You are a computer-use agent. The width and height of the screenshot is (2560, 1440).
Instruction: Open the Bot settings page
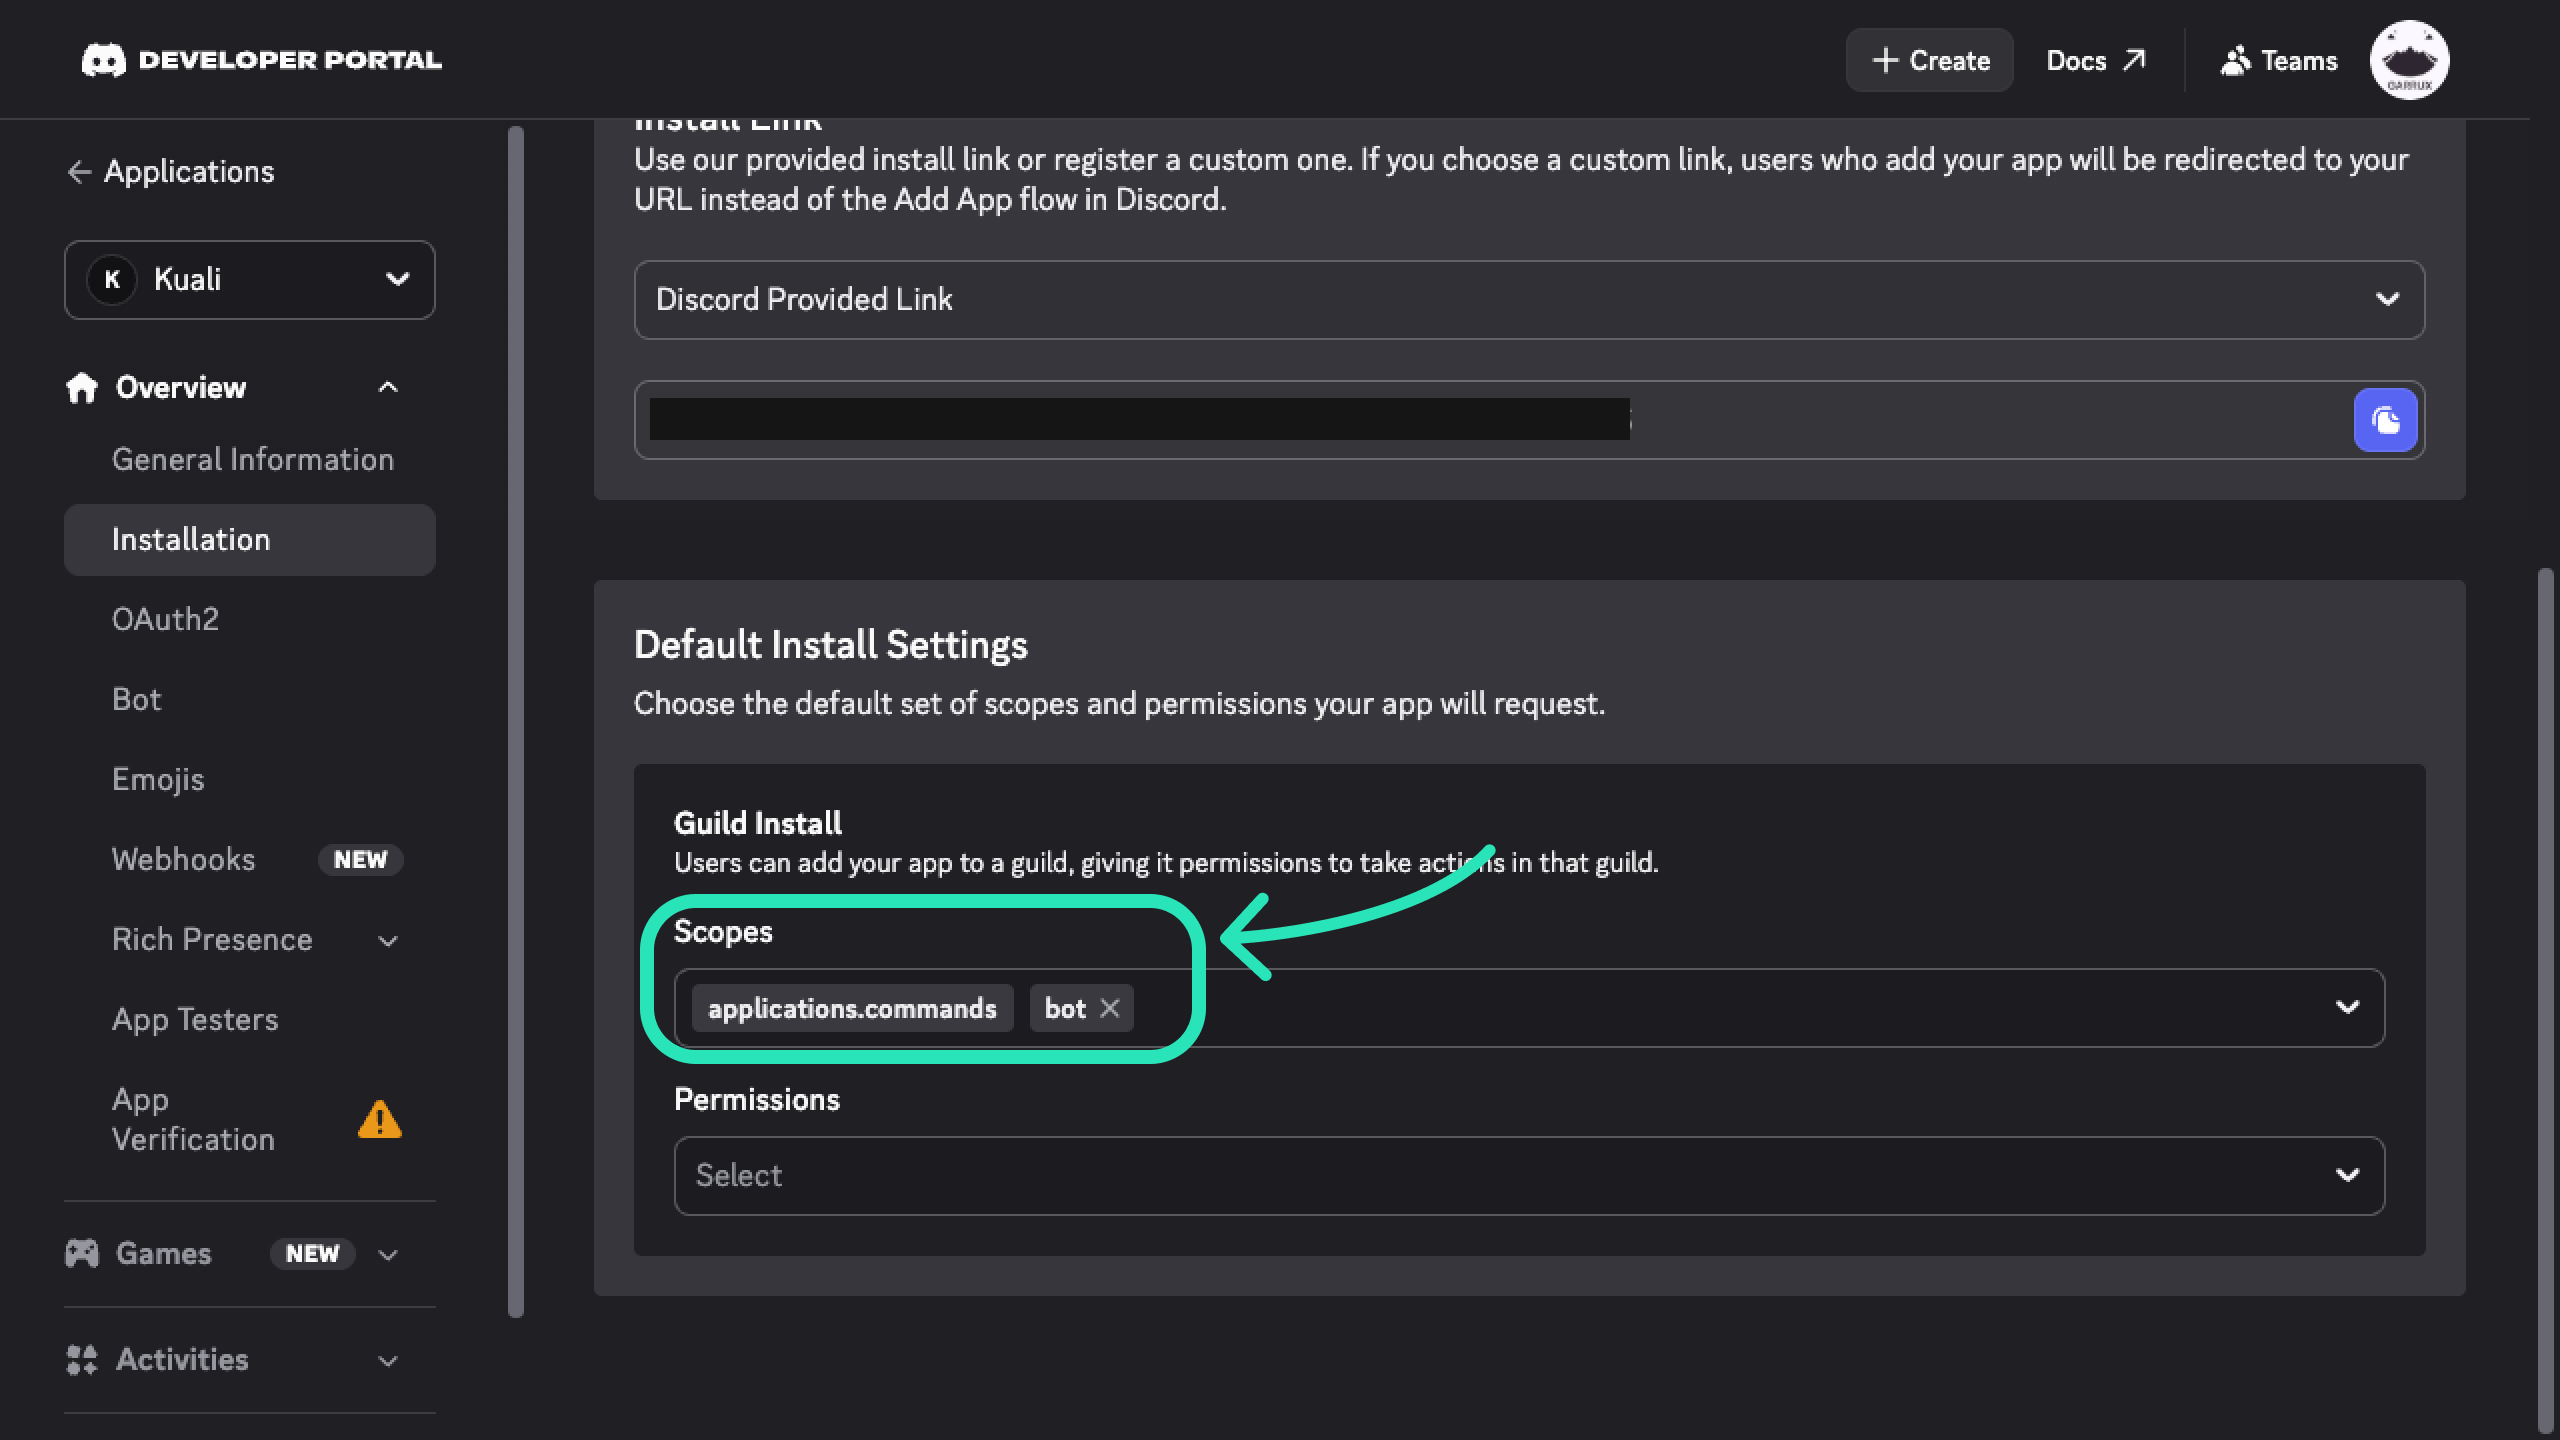pos(136,700)
